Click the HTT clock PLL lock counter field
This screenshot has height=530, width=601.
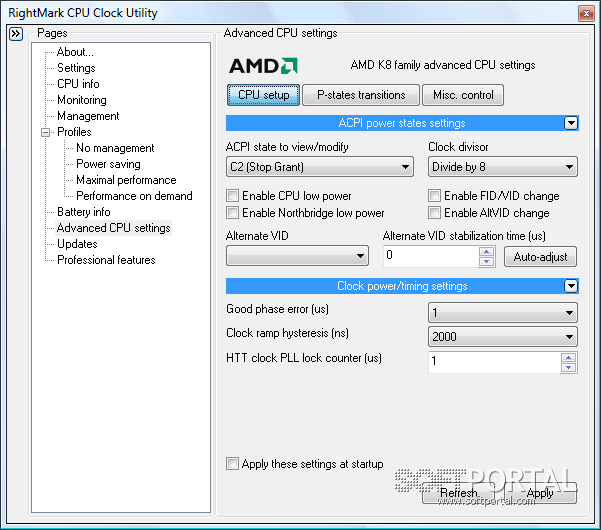click(494, 362)
